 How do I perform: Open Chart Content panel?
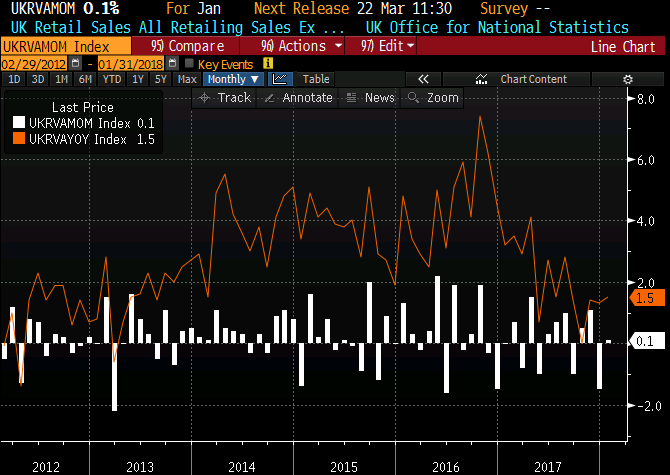(x=517, y=79)
